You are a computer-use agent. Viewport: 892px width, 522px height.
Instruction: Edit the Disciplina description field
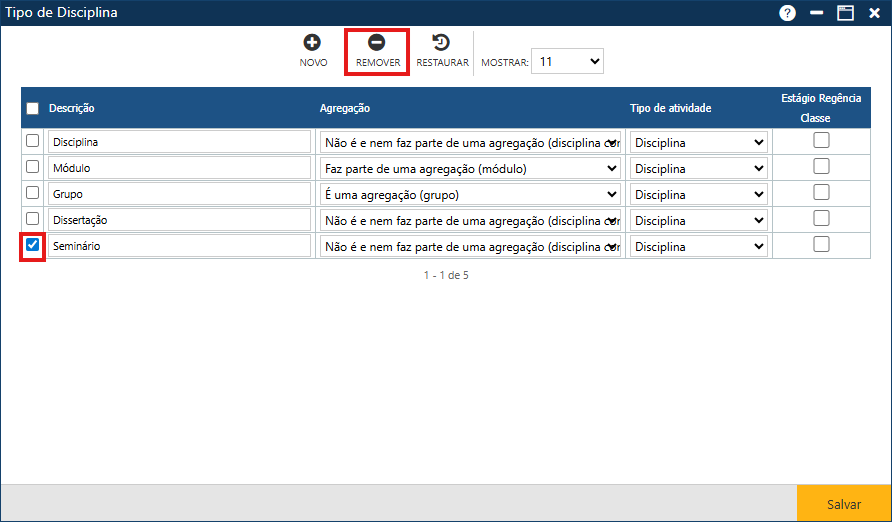coord(179,142)
